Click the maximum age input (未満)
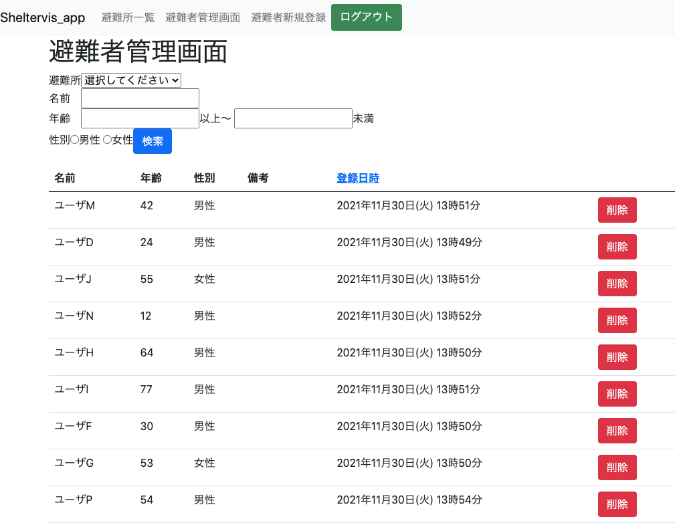The height and width of the screenshot is (527, 675). click(x=293, y=118)
